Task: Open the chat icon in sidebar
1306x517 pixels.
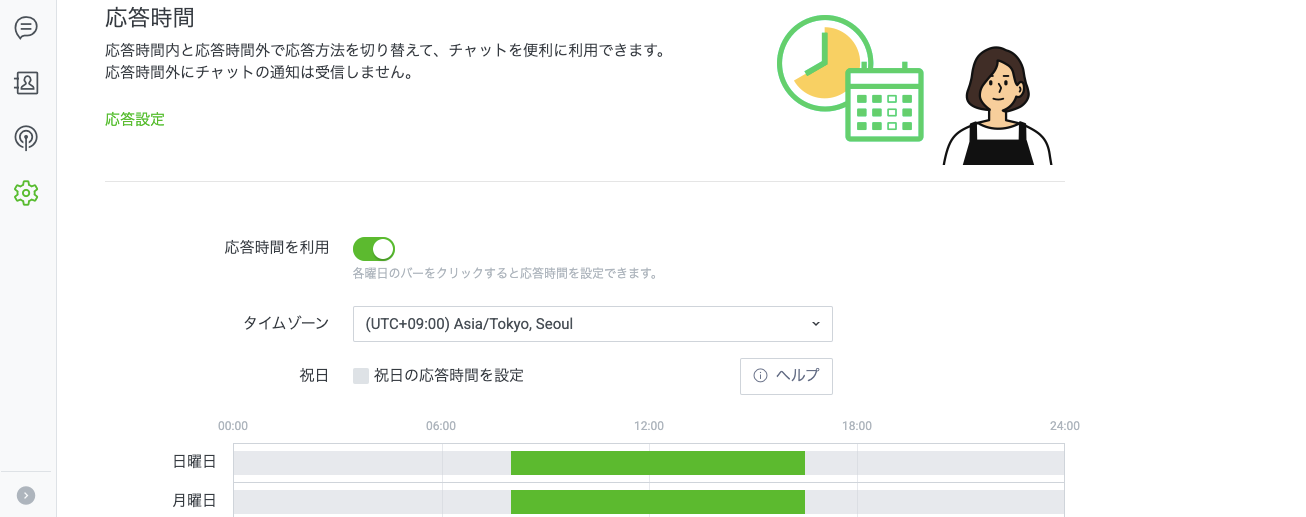Action: [26, 28]
